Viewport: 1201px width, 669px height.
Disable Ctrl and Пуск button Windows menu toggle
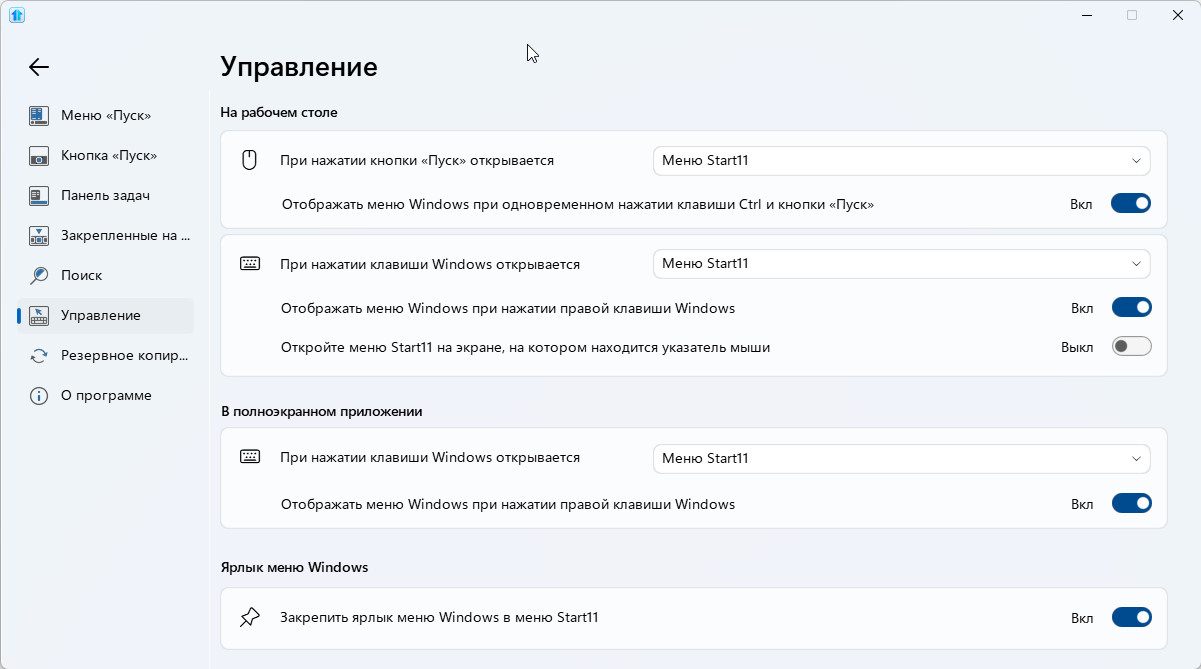tap(1130, 204)
